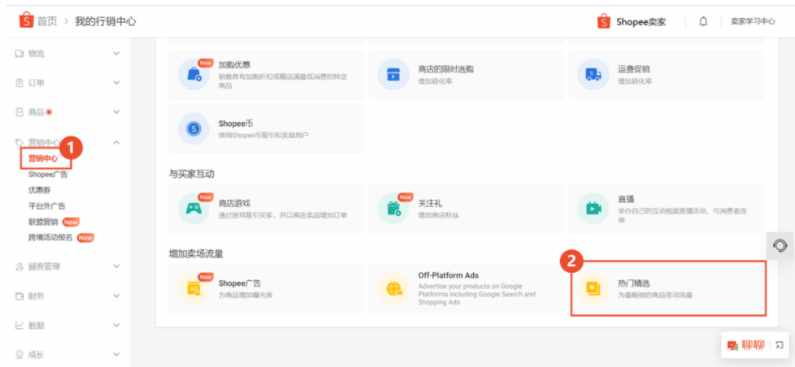Open the notification bell
The image size is (795, 367).
[x=703, y=21]
